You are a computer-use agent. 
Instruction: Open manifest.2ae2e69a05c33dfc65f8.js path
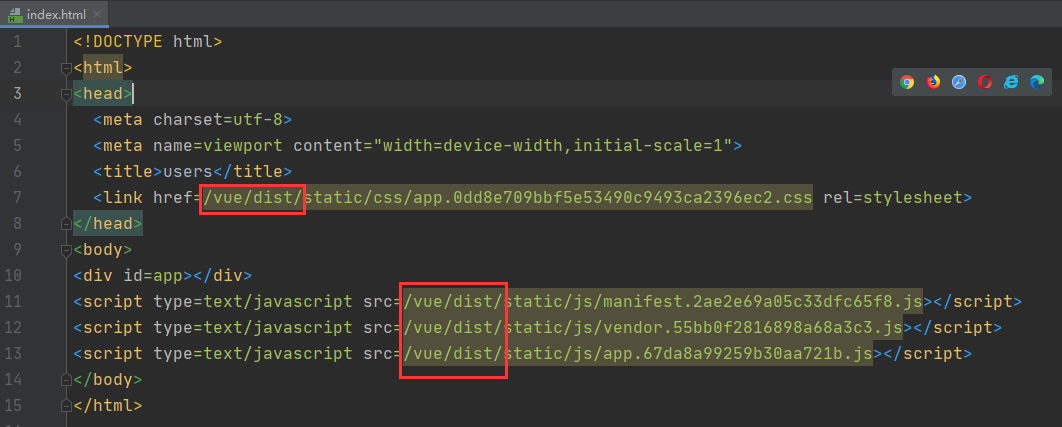662,302
